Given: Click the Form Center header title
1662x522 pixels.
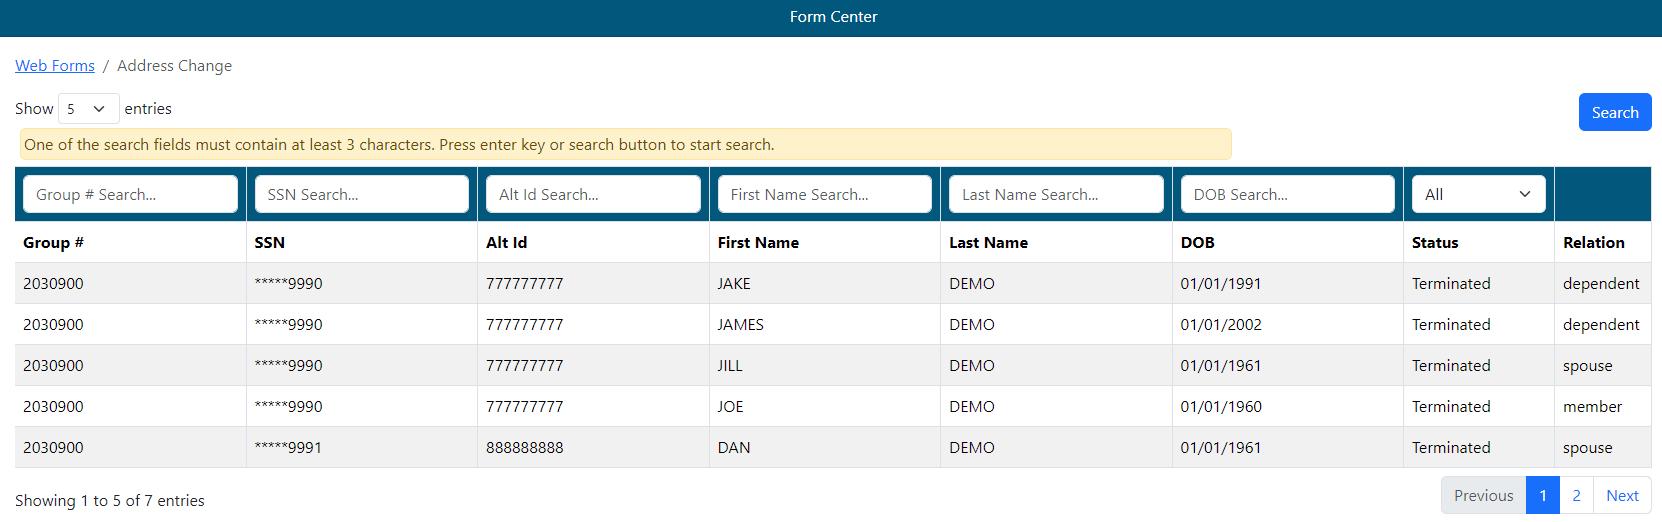Looking at the screenshot, I should pos(833,17).
